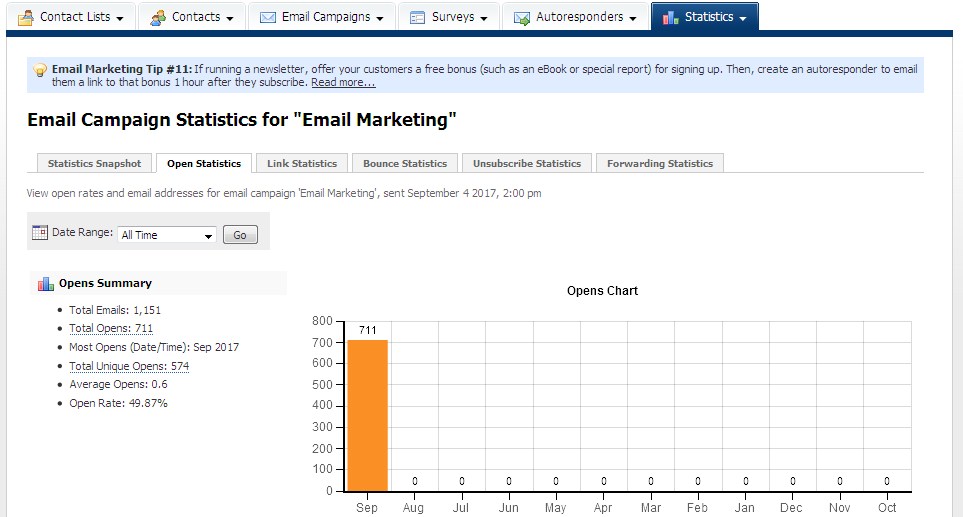963x517 pixels.
Task: Click the orange Sep bar in chart
Action: pyautogui.click(x=367, y=415)
